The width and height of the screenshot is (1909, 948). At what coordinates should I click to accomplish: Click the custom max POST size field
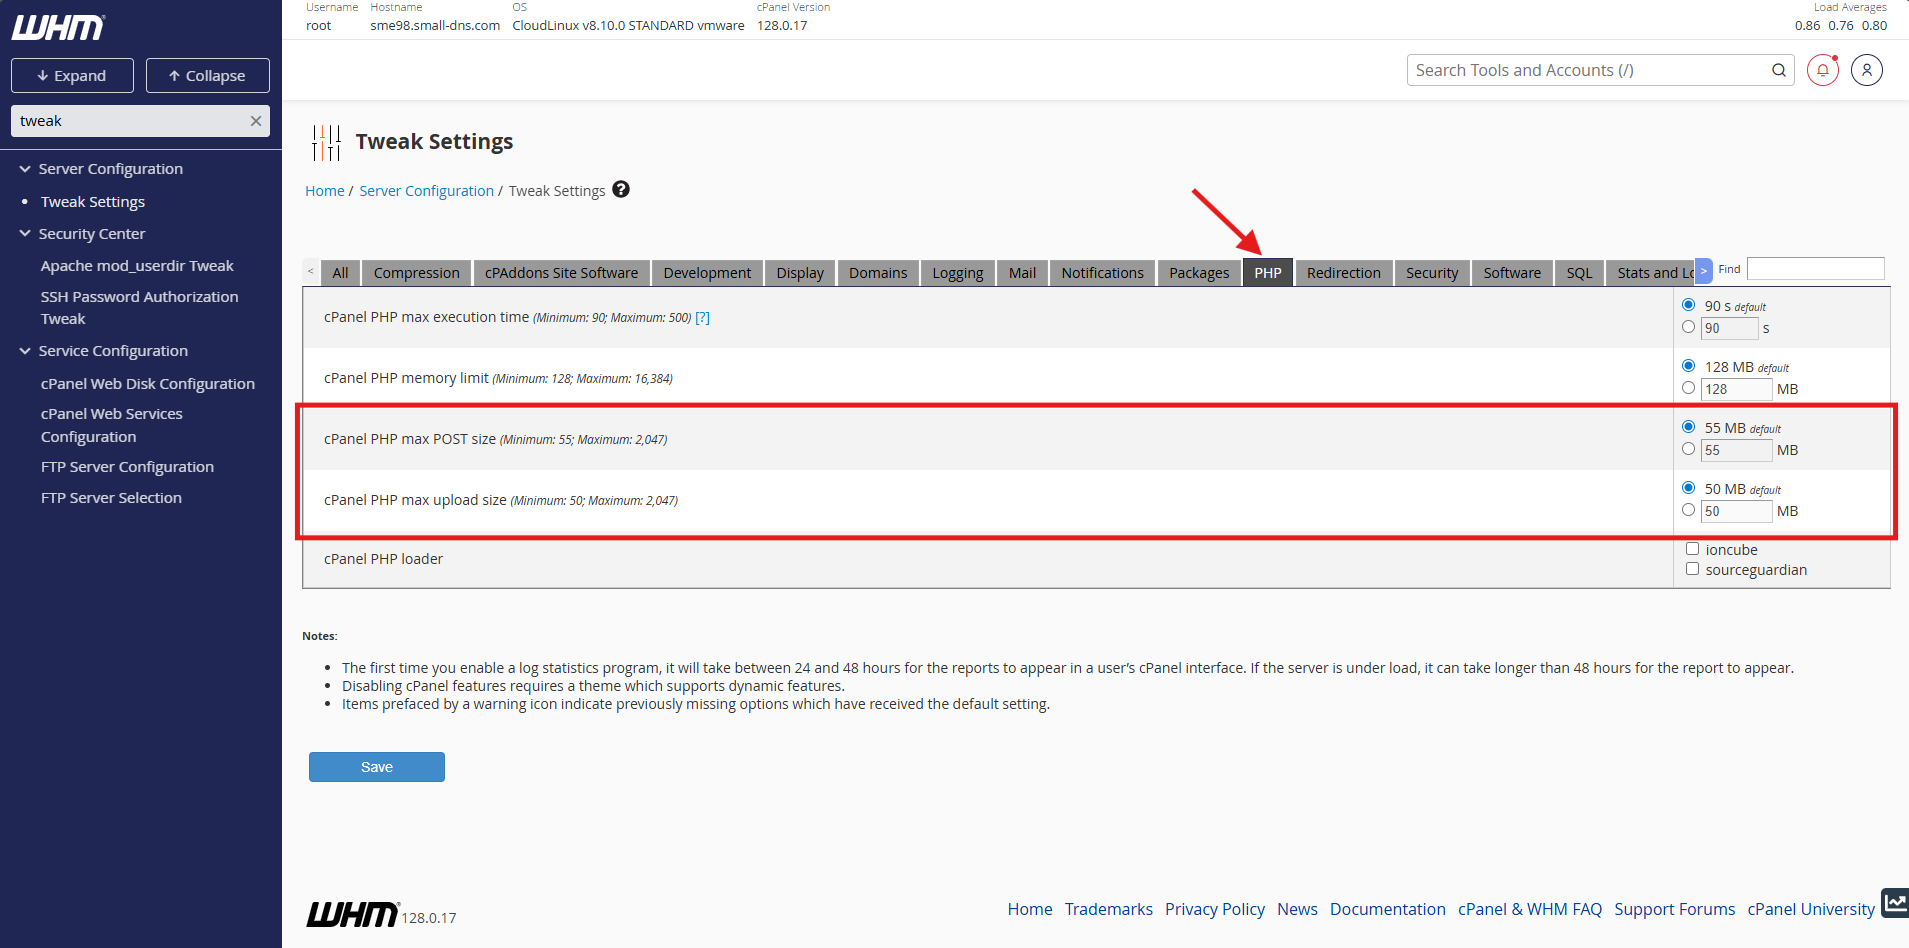click(1737, 450)
